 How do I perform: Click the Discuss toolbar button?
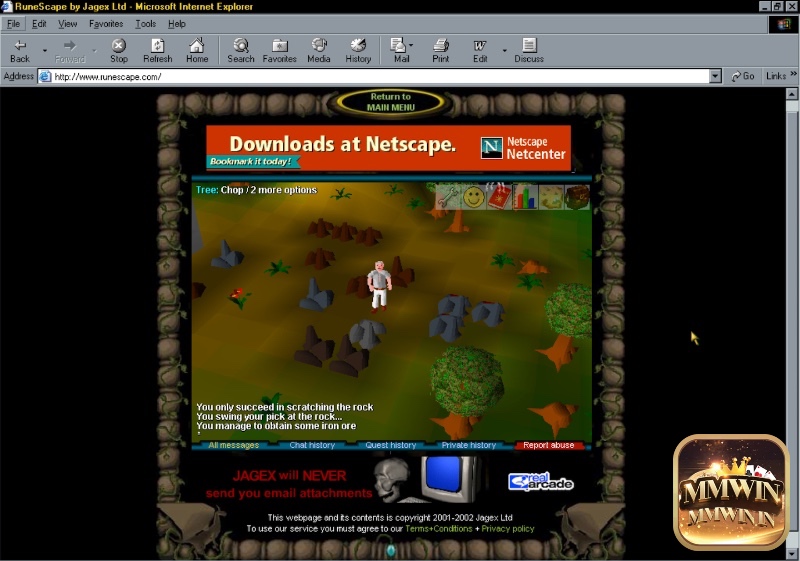tap(529, 51)
